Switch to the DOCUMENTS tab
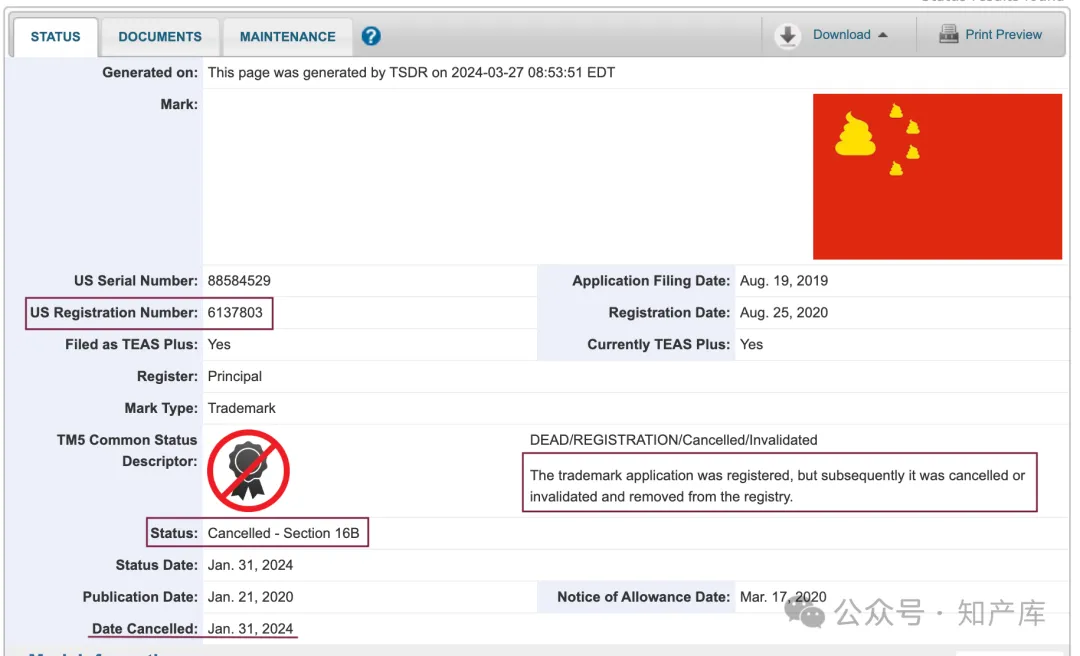This screenshot has height=656, width=1080. [x=160, y=37]
